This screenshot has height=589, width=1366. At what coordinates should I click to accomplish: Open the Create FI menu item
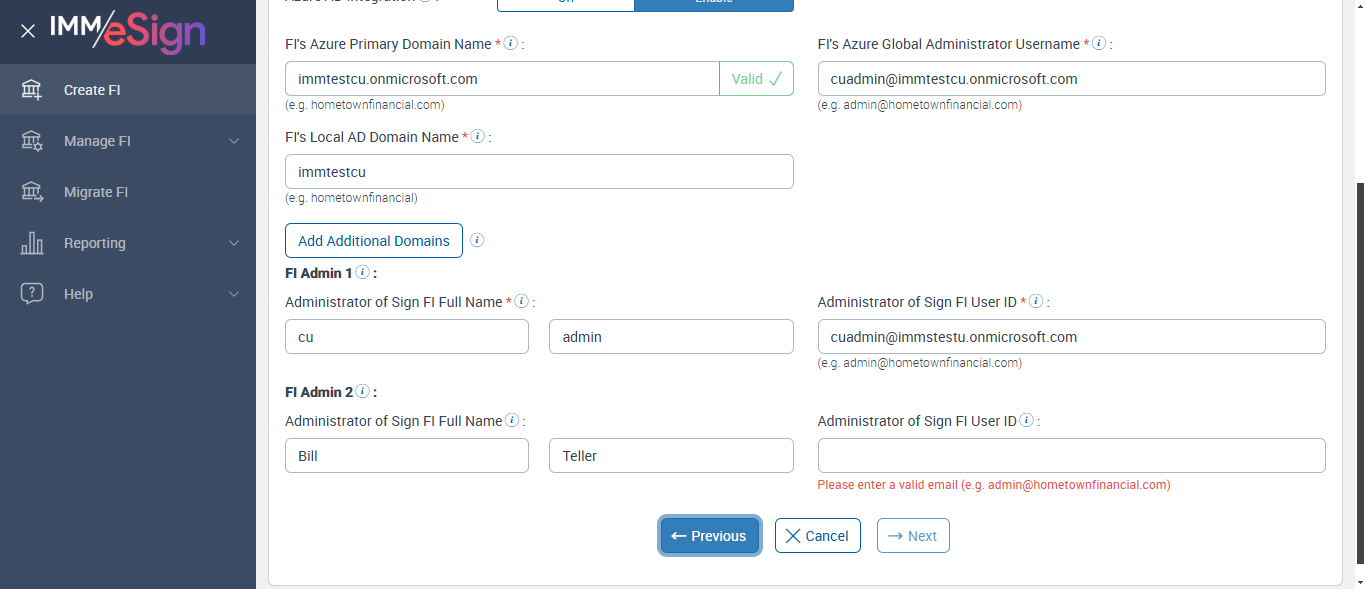(92, 90)
